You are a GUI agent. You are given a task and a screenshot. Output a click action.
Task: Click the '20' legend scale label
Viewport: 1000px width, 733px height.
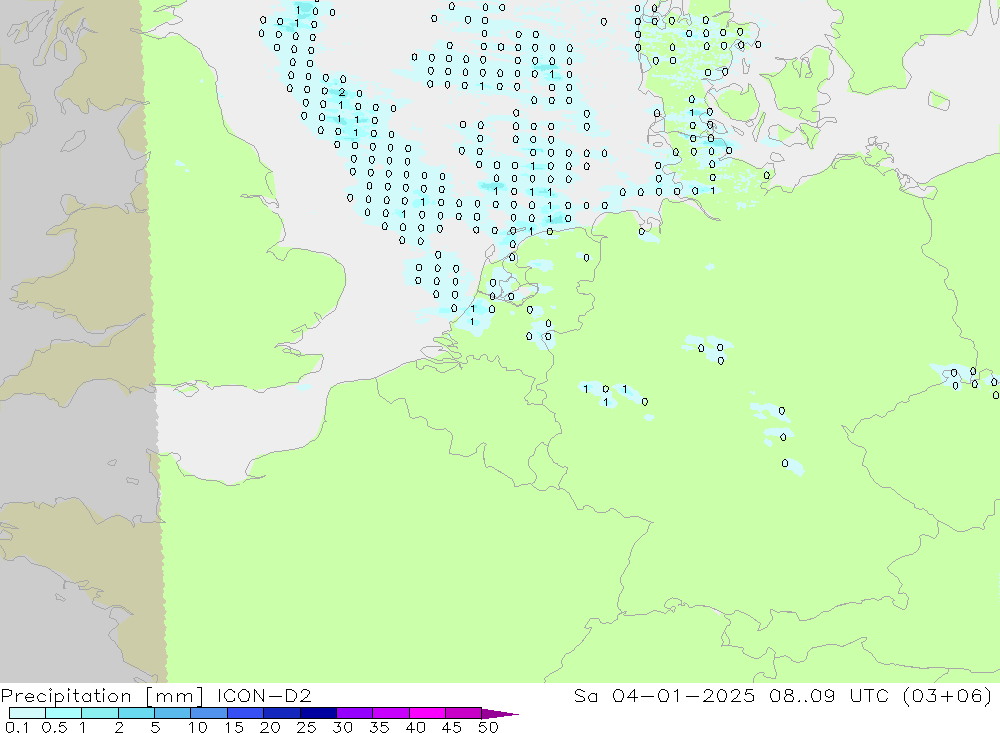pyautogui.click(x=270, y=727)
